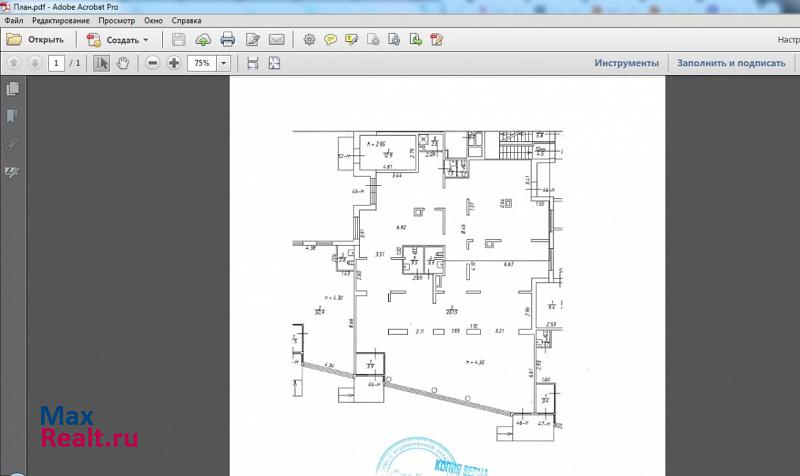Toggle the Signatures side panel
800x476 pixels.
[x=13, y=172]
